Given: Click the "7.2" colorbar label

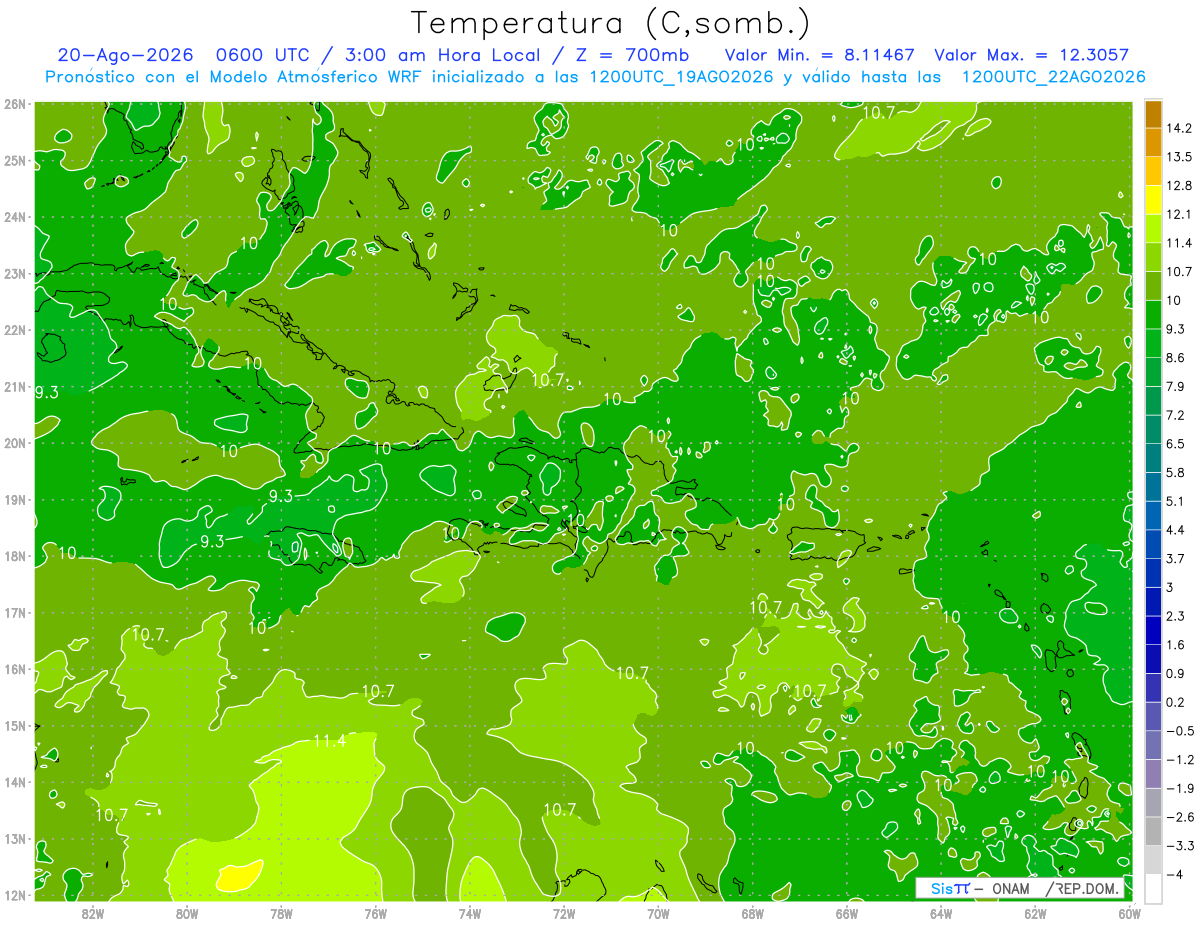Looking at the screenshot, I should (x=1176, y=415).
